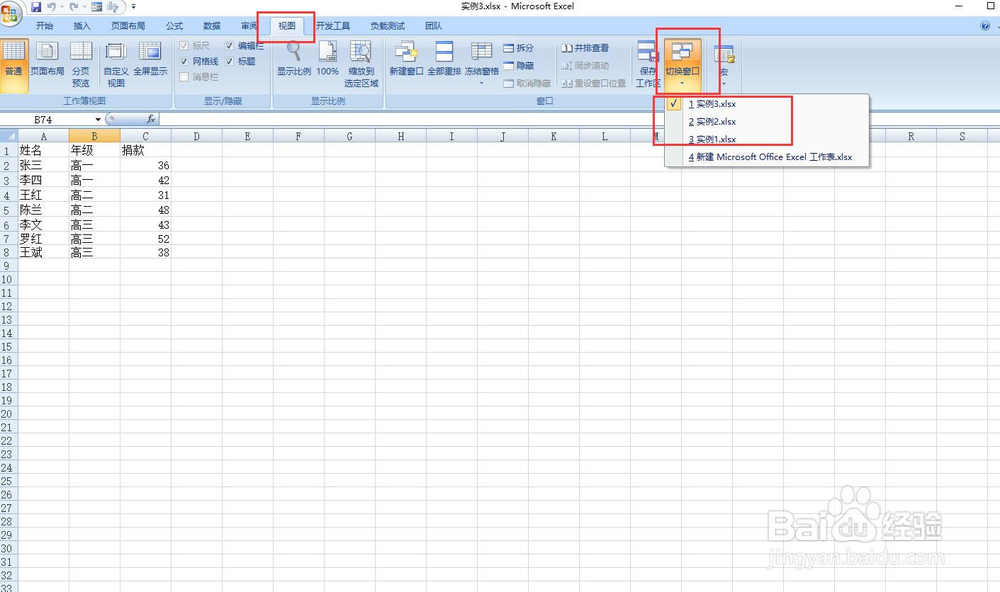Click Reset Window Position (重设窗口位置)

(594, 84)
